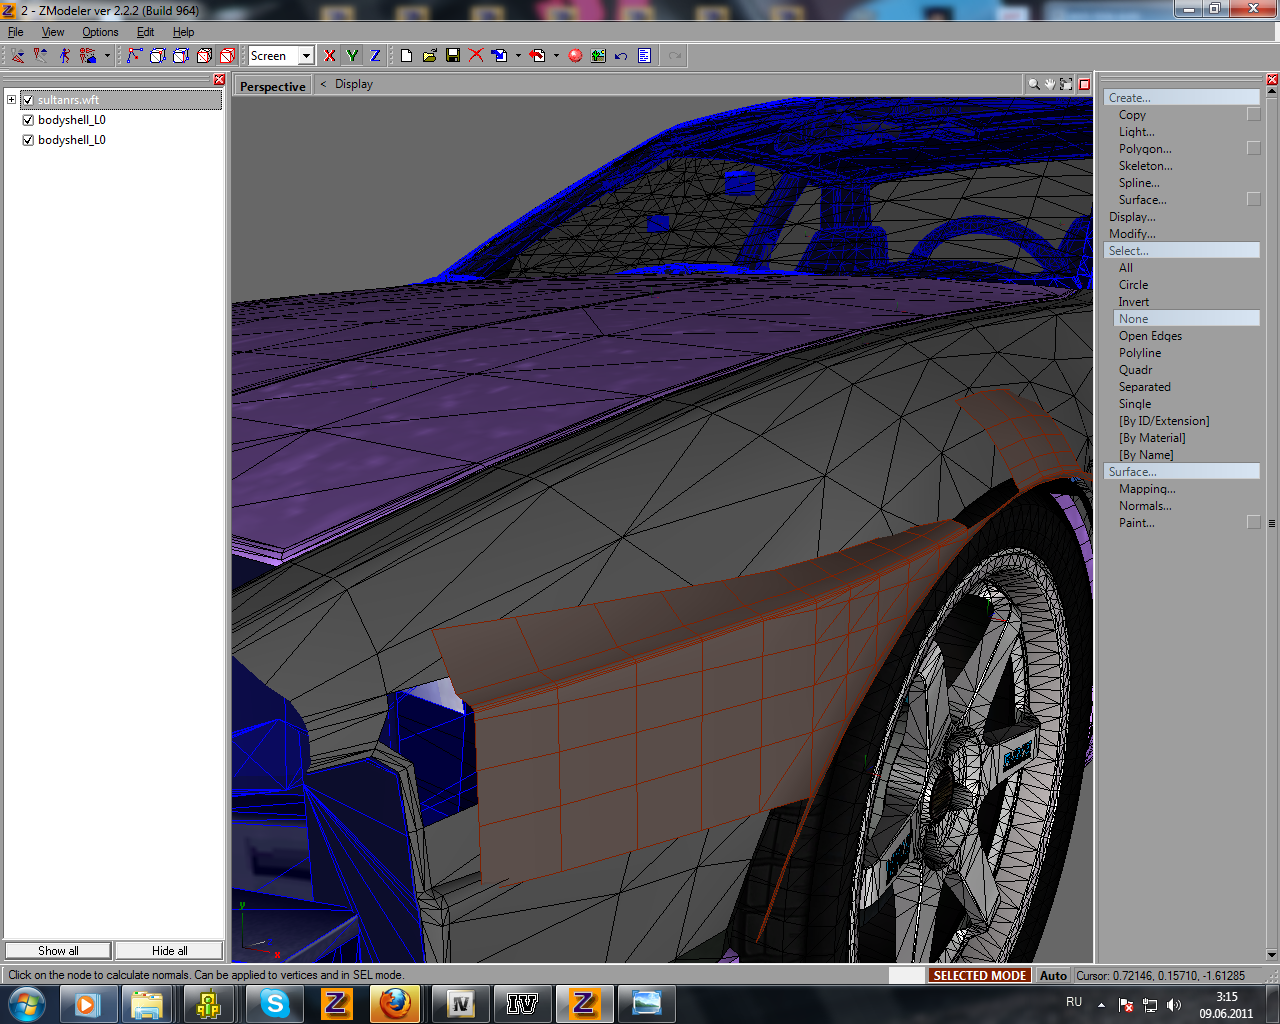Screen dimensions: 1280x1024
Task: Toggle the Polygon option box
Action: (1253, 148)
